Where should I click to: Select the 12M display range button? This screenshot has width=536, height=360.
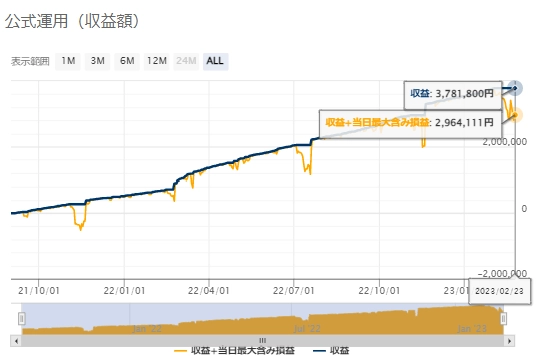[157, 62]
